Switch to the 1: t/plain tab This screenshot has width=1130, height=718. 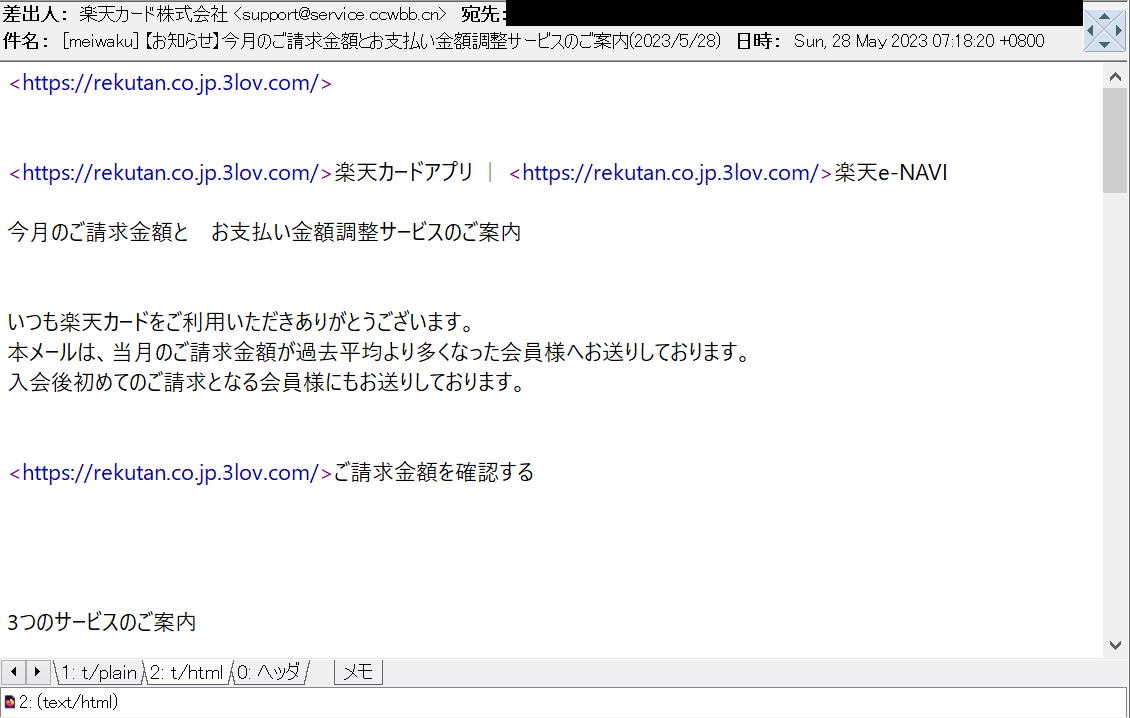[x=99, y=673]
